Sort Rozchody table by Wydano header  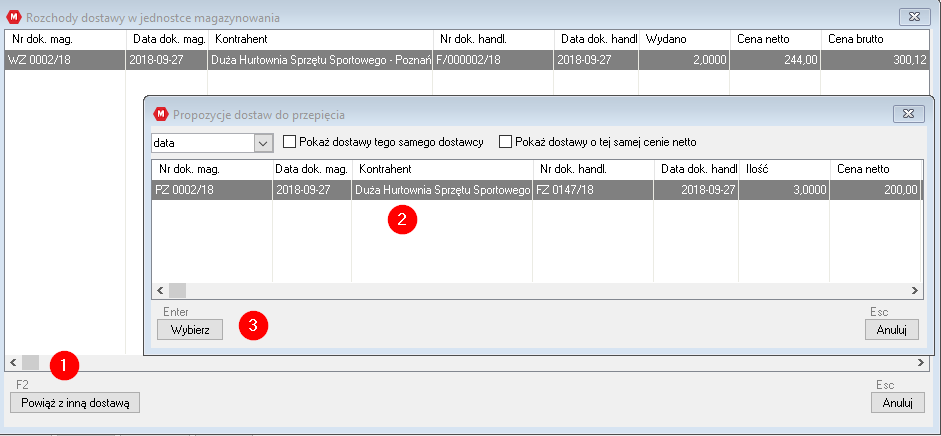point(684,39)
